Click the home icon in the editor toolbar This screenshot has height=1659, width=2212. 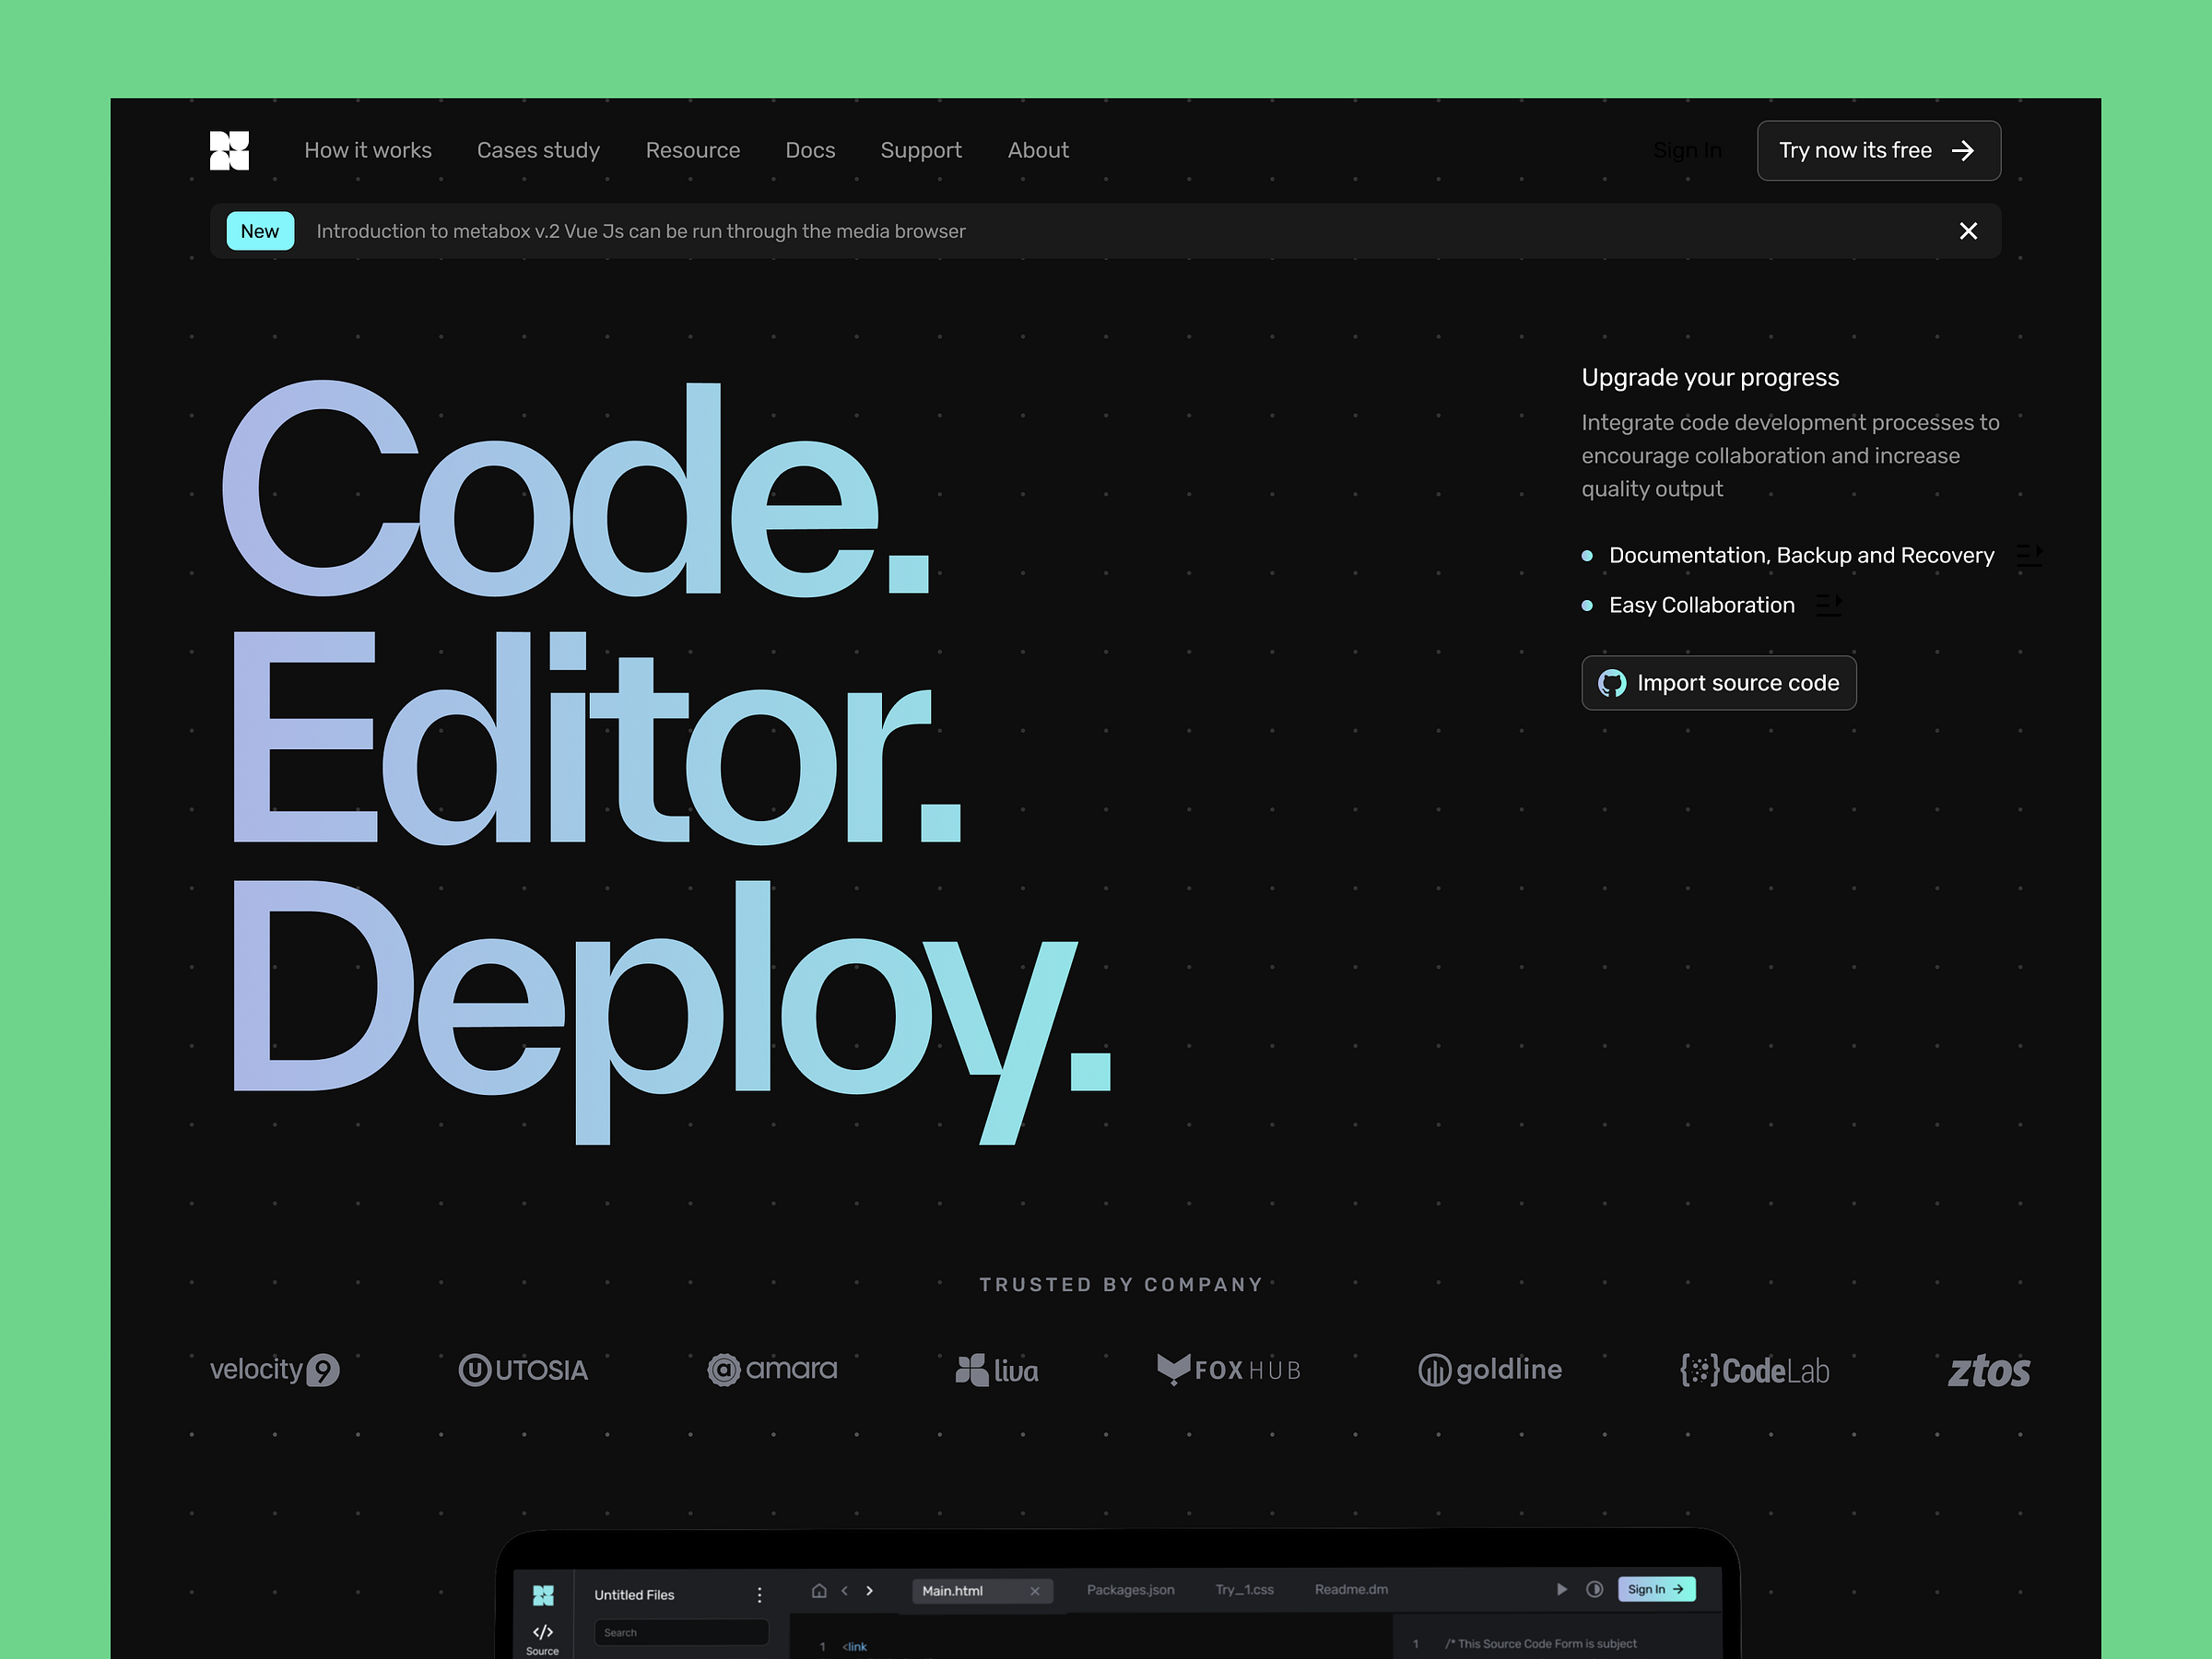click(819, 1592)
